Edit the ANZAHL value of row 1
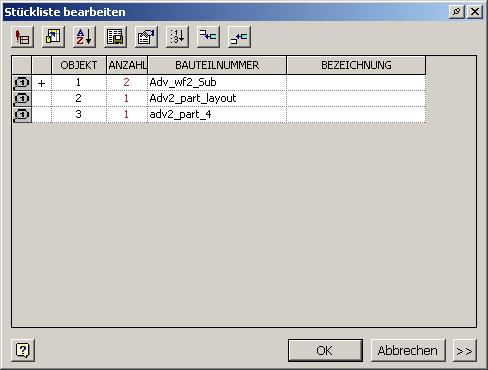This screenshot has height=370, width=488. (127, 82)
